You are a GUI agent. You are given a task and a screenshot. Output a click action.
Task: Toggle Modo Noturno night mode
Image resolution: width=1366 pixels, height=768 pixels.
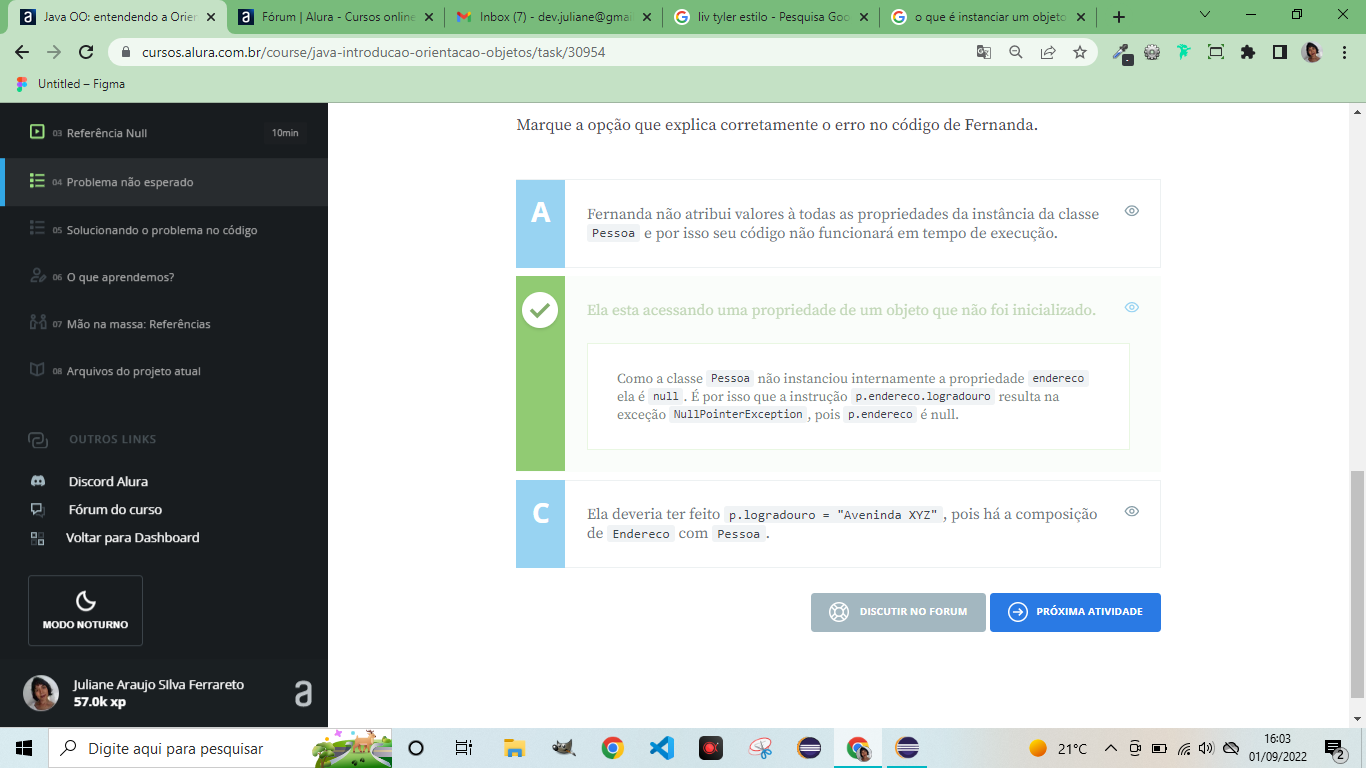85,610
